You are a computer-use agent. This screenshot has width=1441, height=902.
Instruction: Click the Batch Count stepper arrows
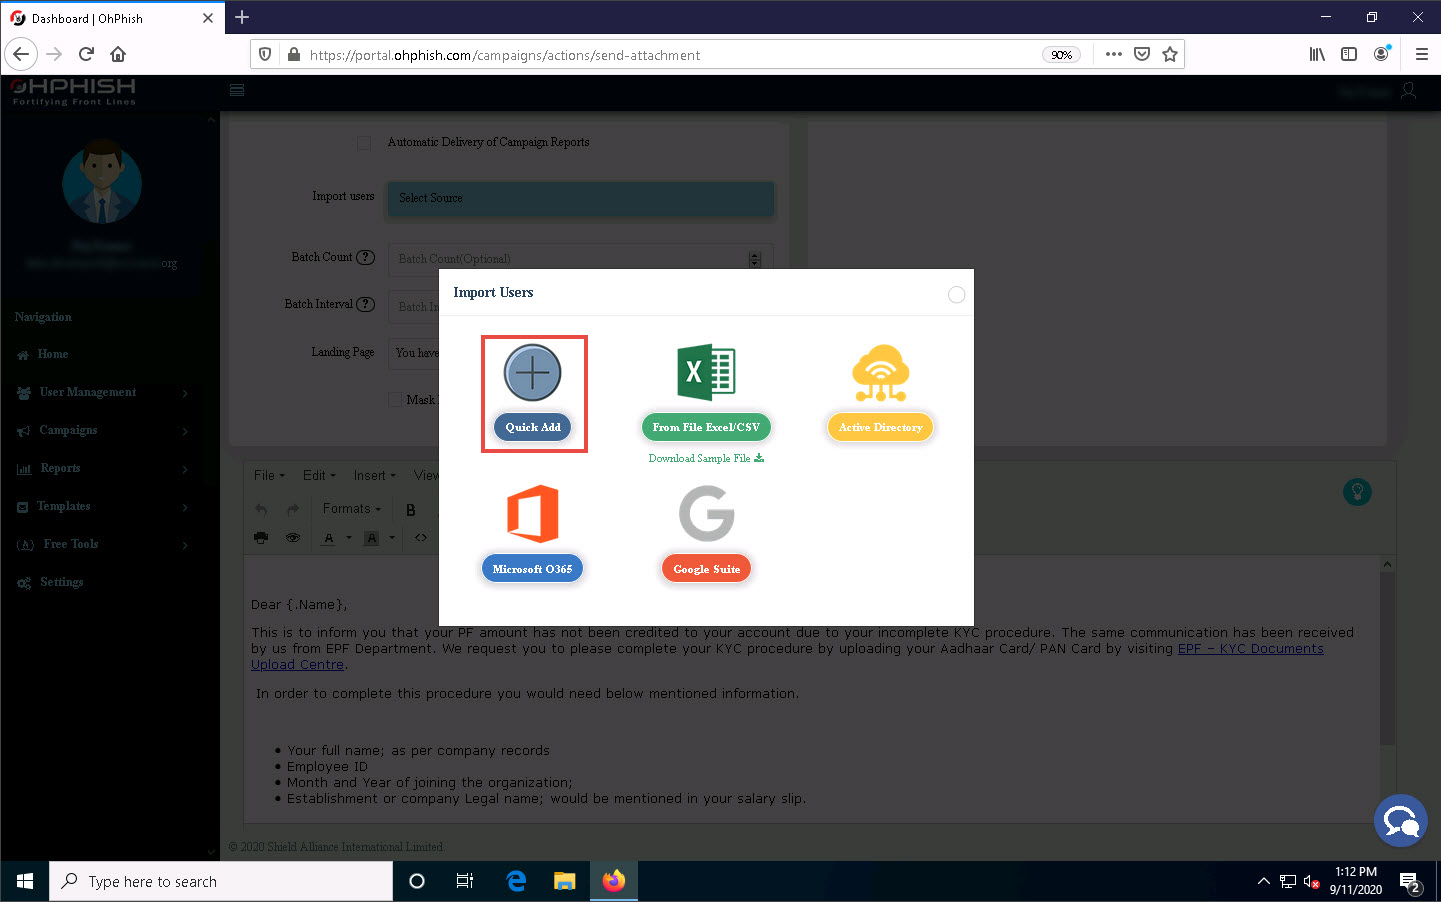click(x=755, y=259)
